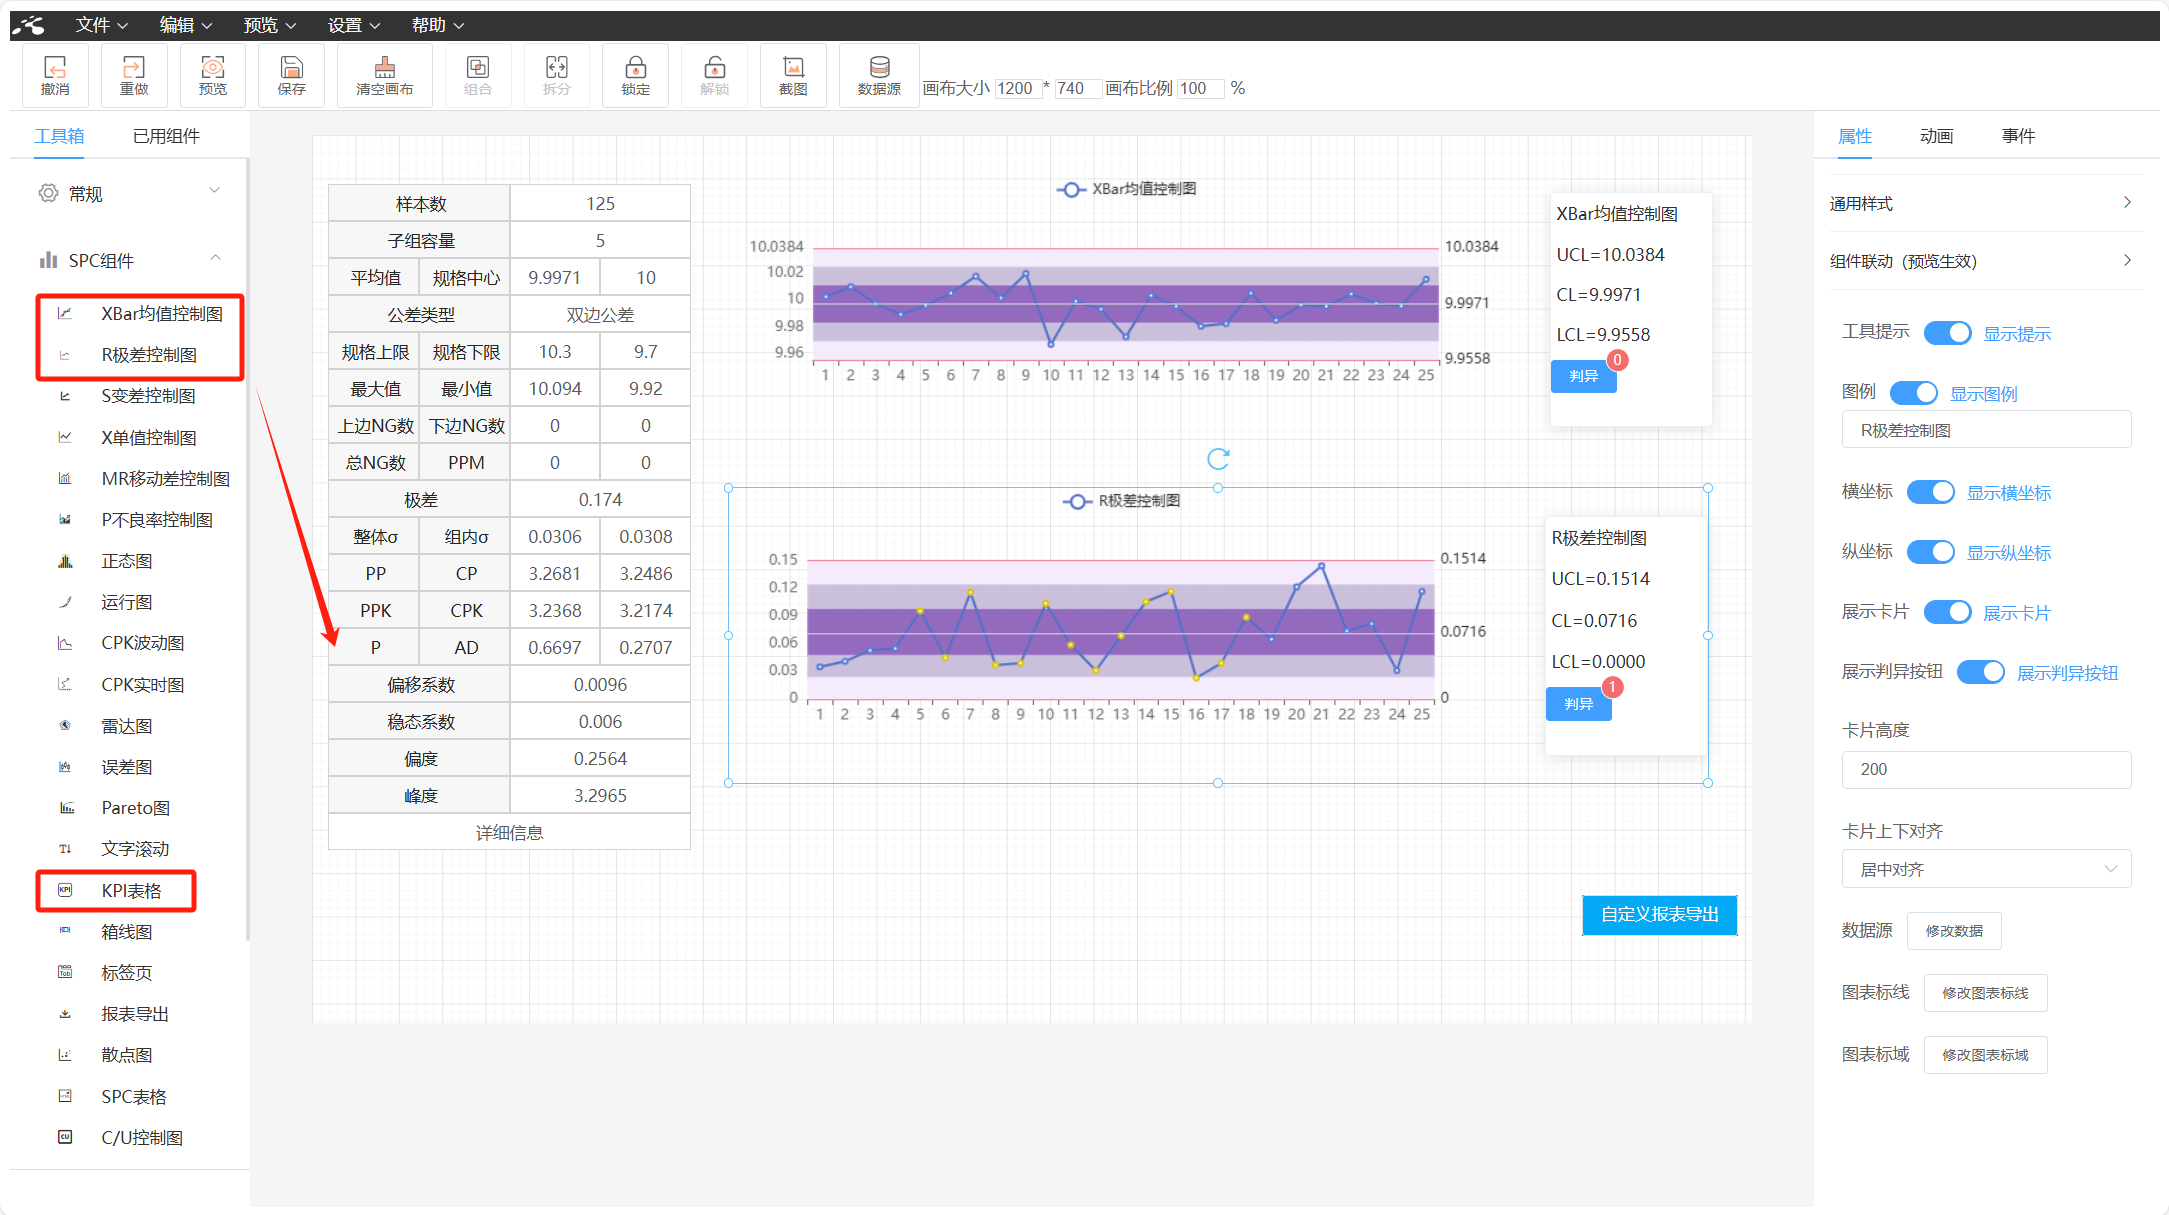Select KPI表格 in the toolbox
Image resolution: width=2169 pixels, height=1215 pixels.
point(131,891)
